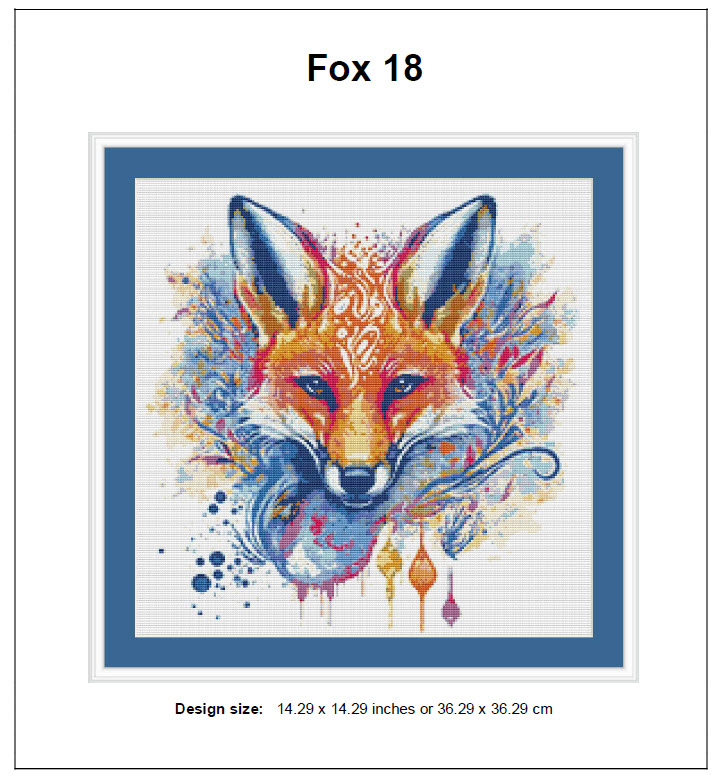The height and width of the screenshot is (778, 718).
Task: Click the blue curled tendril on right
Action: (538, 460)
